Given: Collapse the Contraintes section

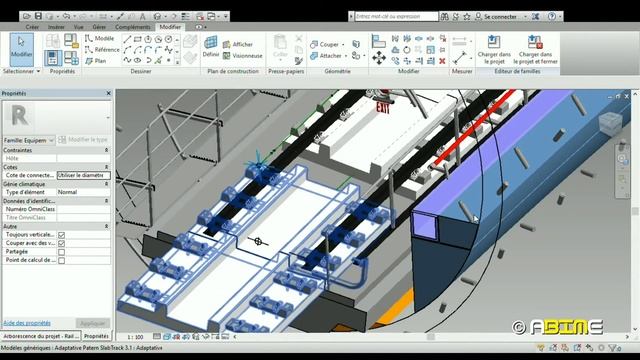Looking at the screenshot, I should point(106,150).
